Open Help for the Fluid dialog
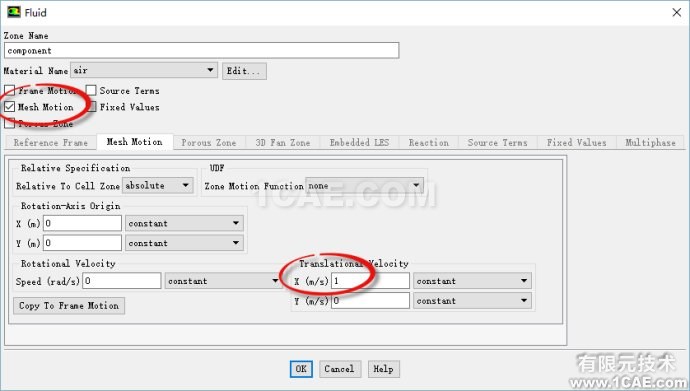This screenshot has height=391, width=690. point(383,369)
